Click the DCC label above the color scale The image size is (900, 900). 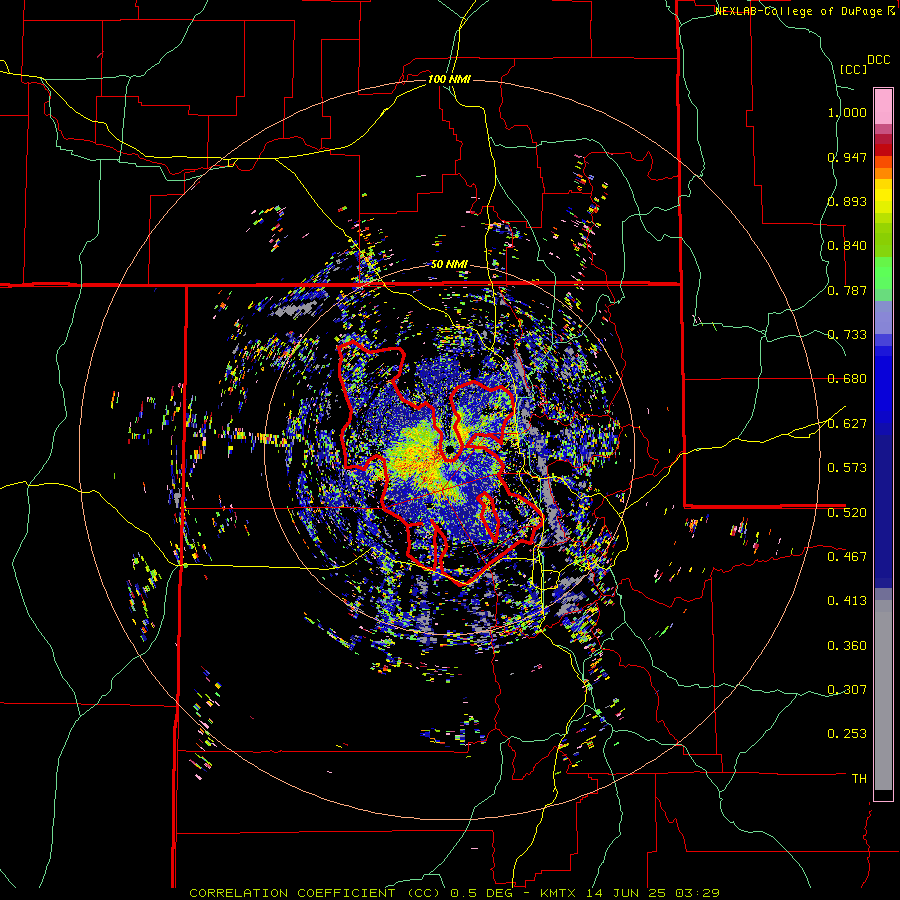[x=878, y=60]
